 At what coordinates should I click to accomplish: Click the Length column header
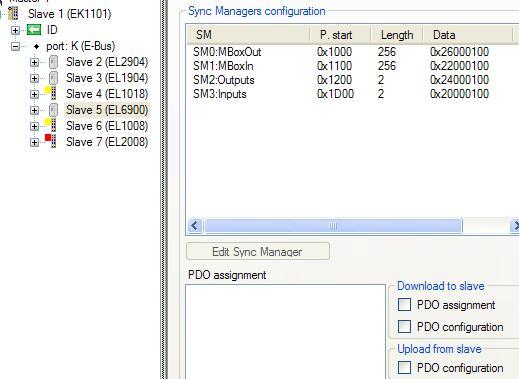397,35
